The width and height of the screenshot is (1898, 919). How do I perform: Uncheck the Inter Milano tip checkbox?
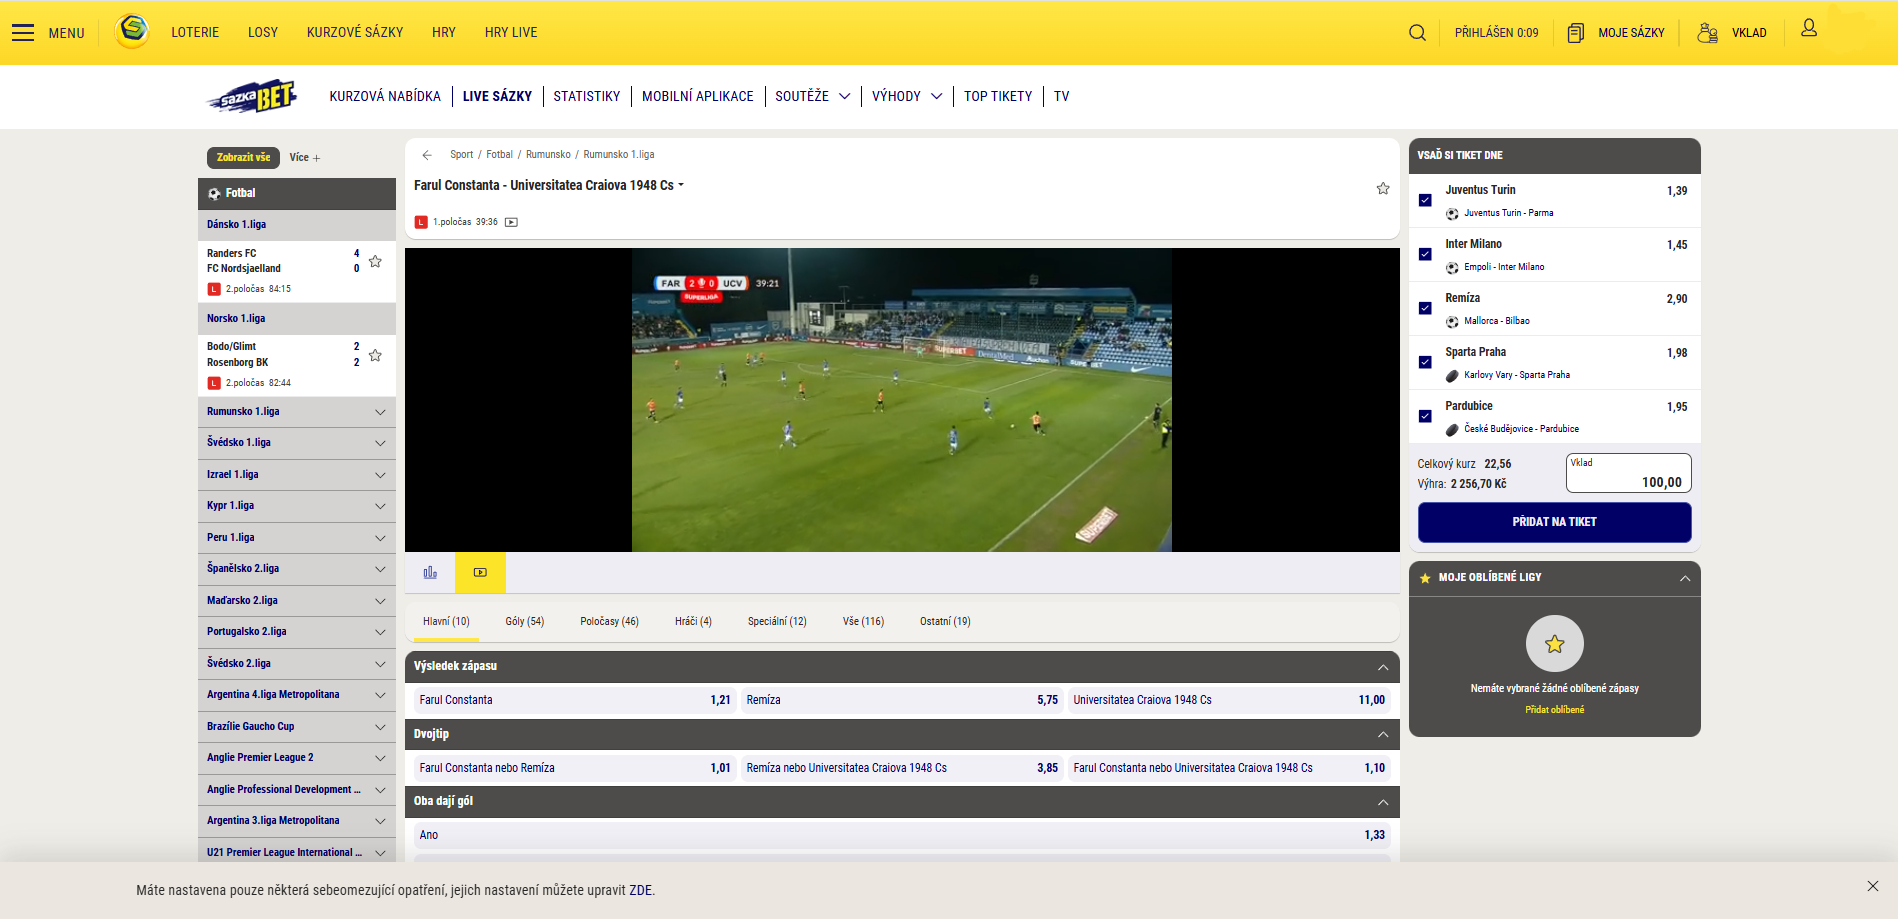click(1425, 254)
